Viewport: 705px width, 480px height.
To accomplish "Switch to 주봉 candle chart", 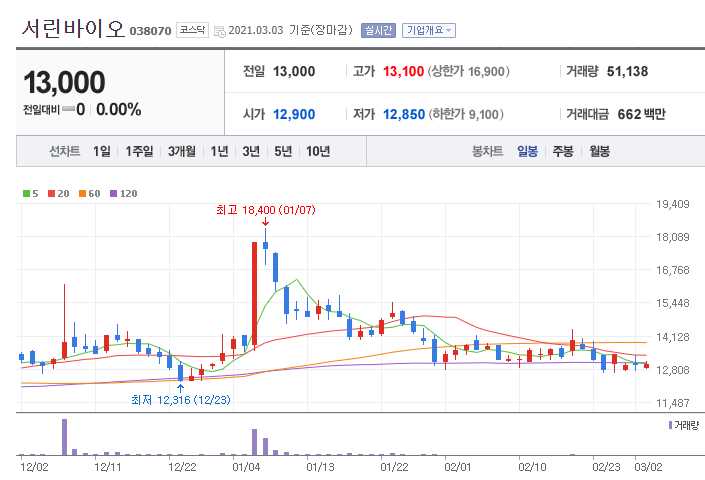I will pyautogui.click(x=563, y=151).
